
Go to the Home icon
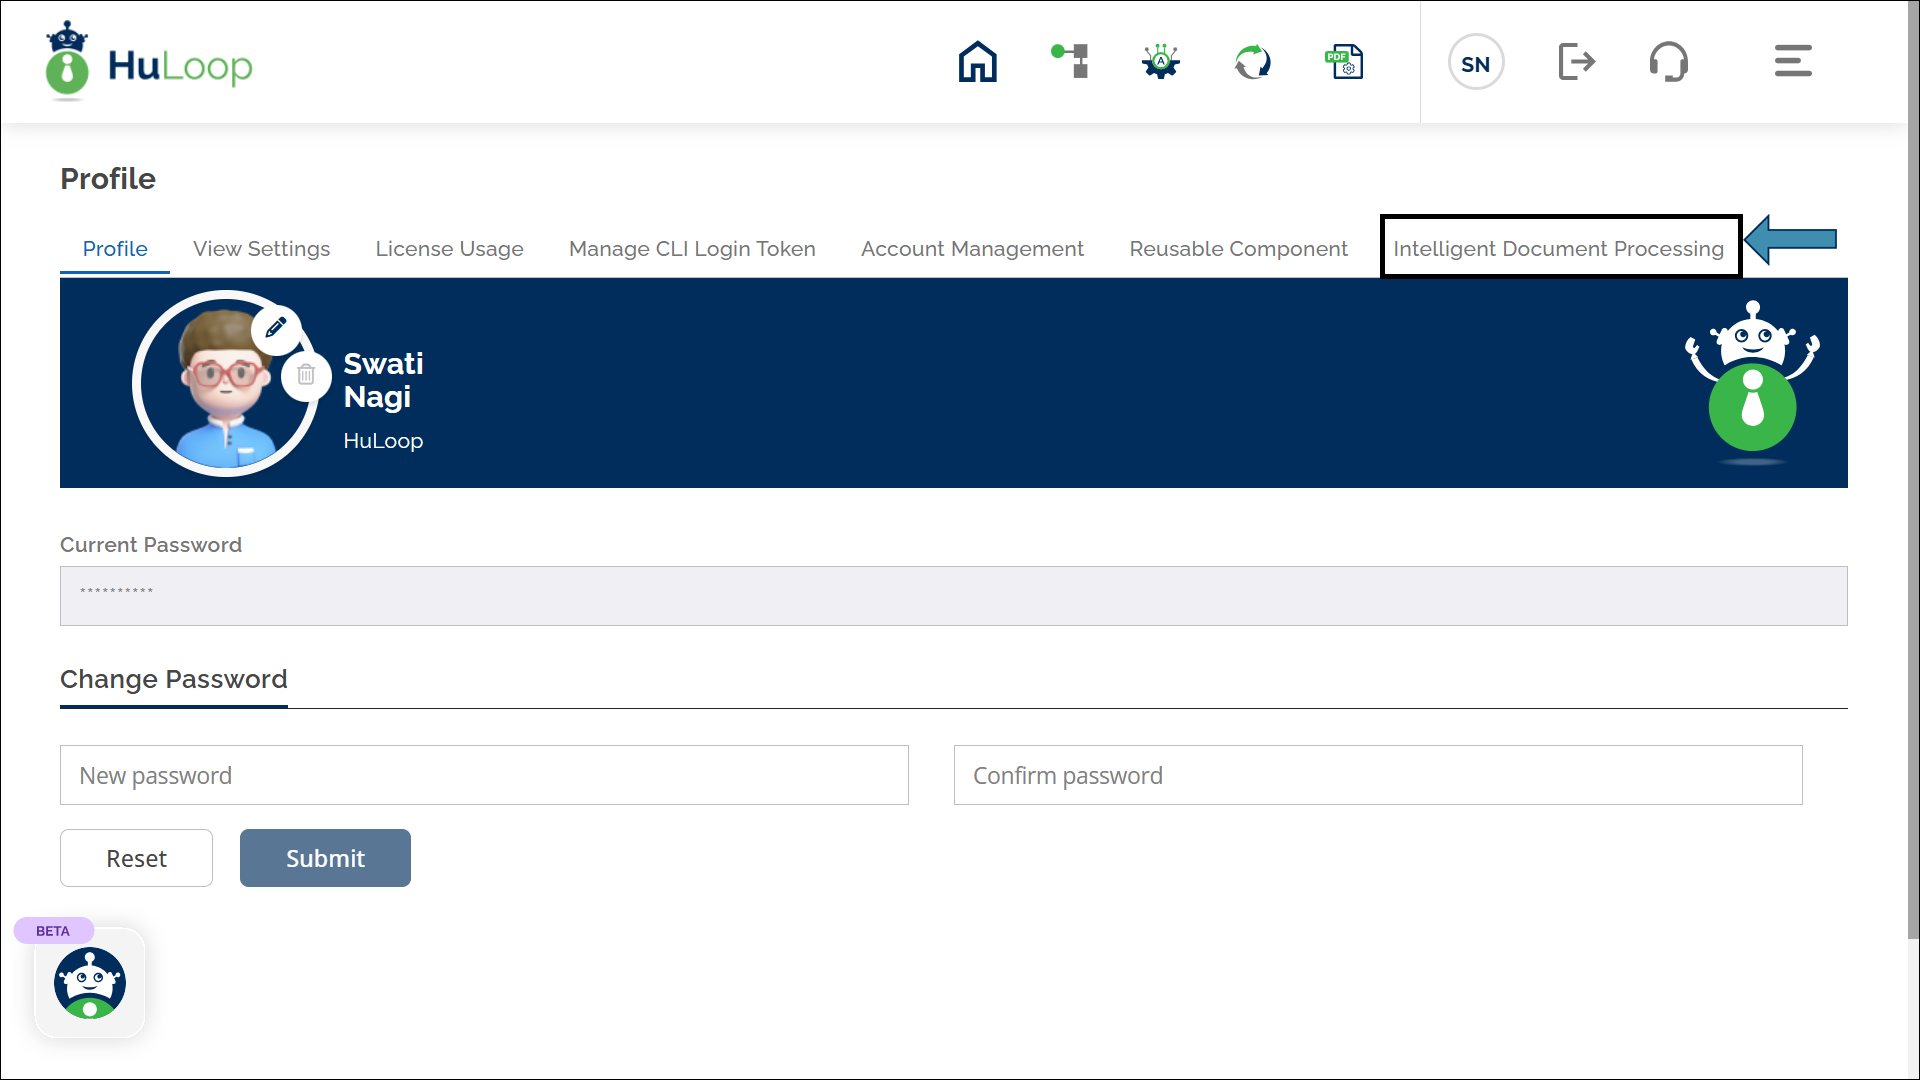click(977, 62)
